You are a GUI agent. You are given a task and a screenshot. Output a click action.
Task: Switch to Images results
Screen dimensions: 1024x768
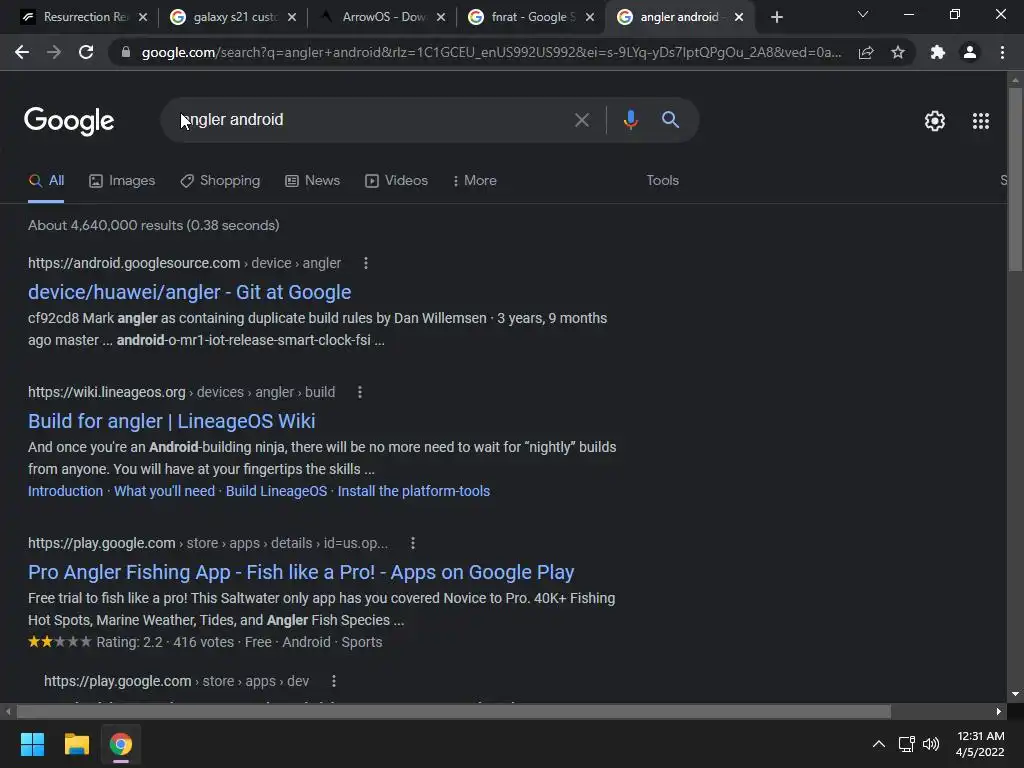point(122,181)
